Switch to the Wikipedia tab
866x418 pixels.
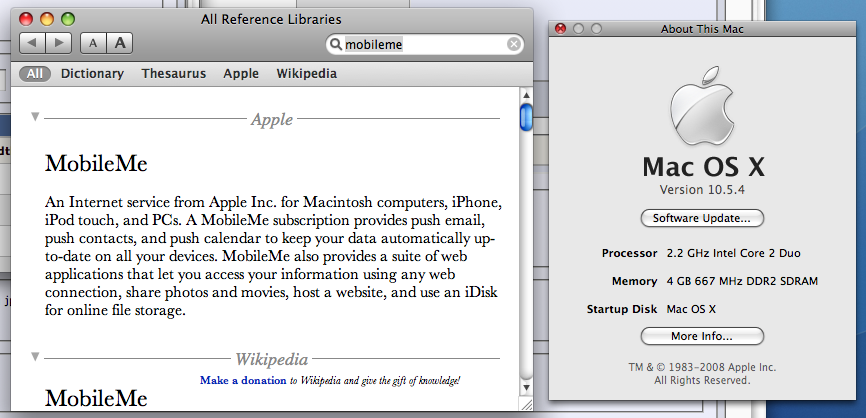tap(307, 74)
